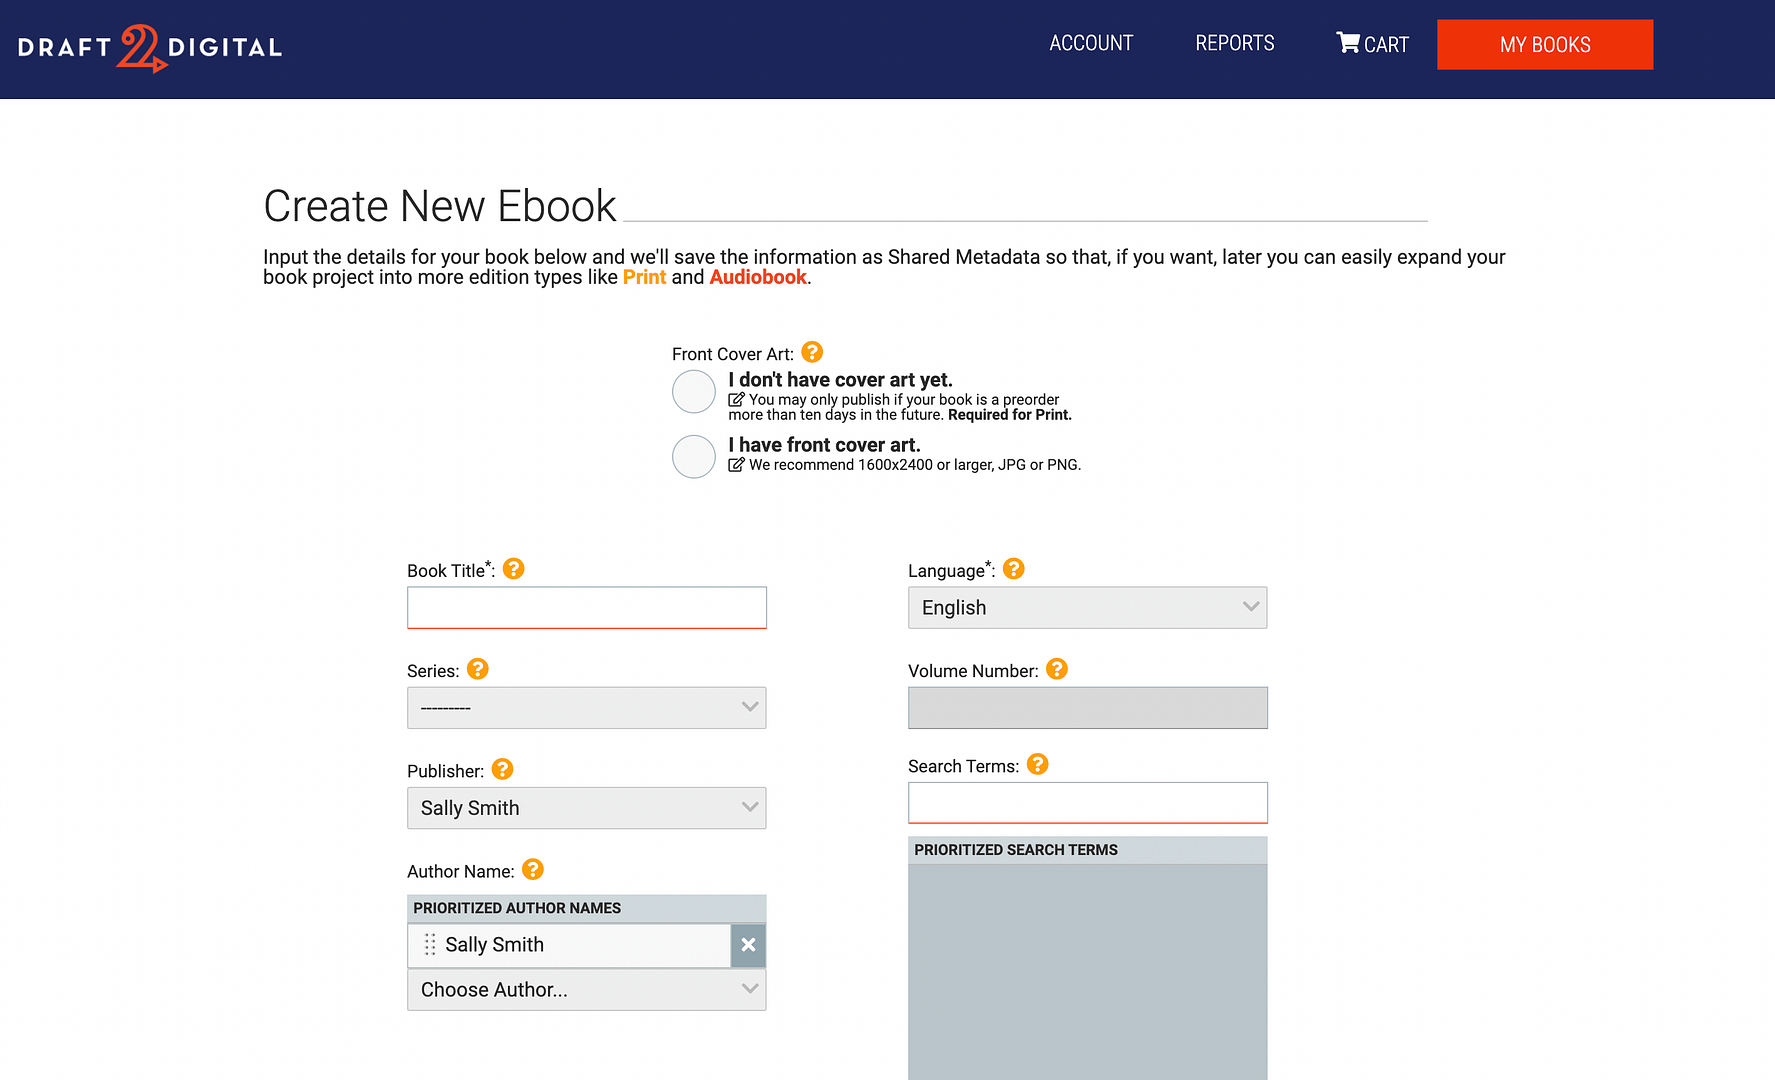Open the Publisher dropdown showing Sally Smith
Viewport: 1775px width, 1080px height.
click(586, 808)
